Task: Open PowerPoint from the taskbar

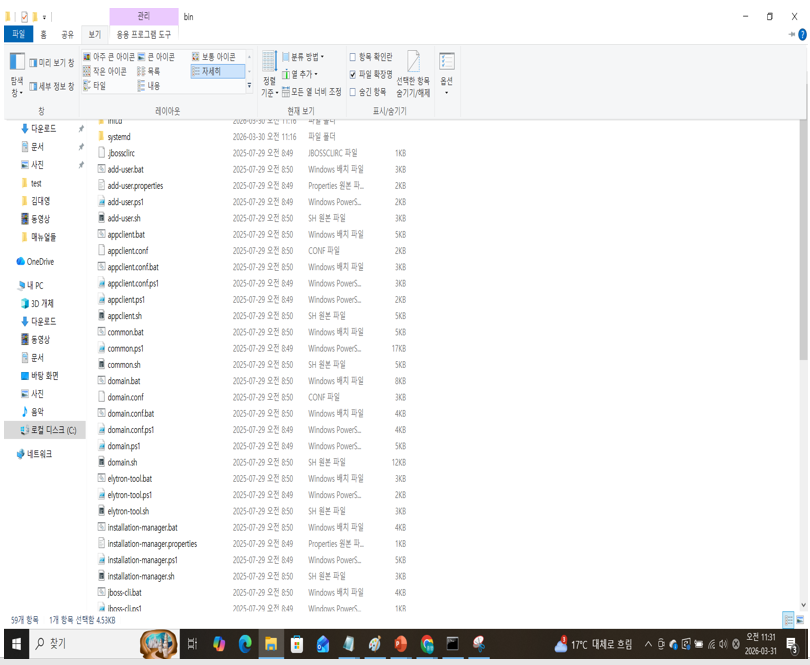Action: [400, 644]
